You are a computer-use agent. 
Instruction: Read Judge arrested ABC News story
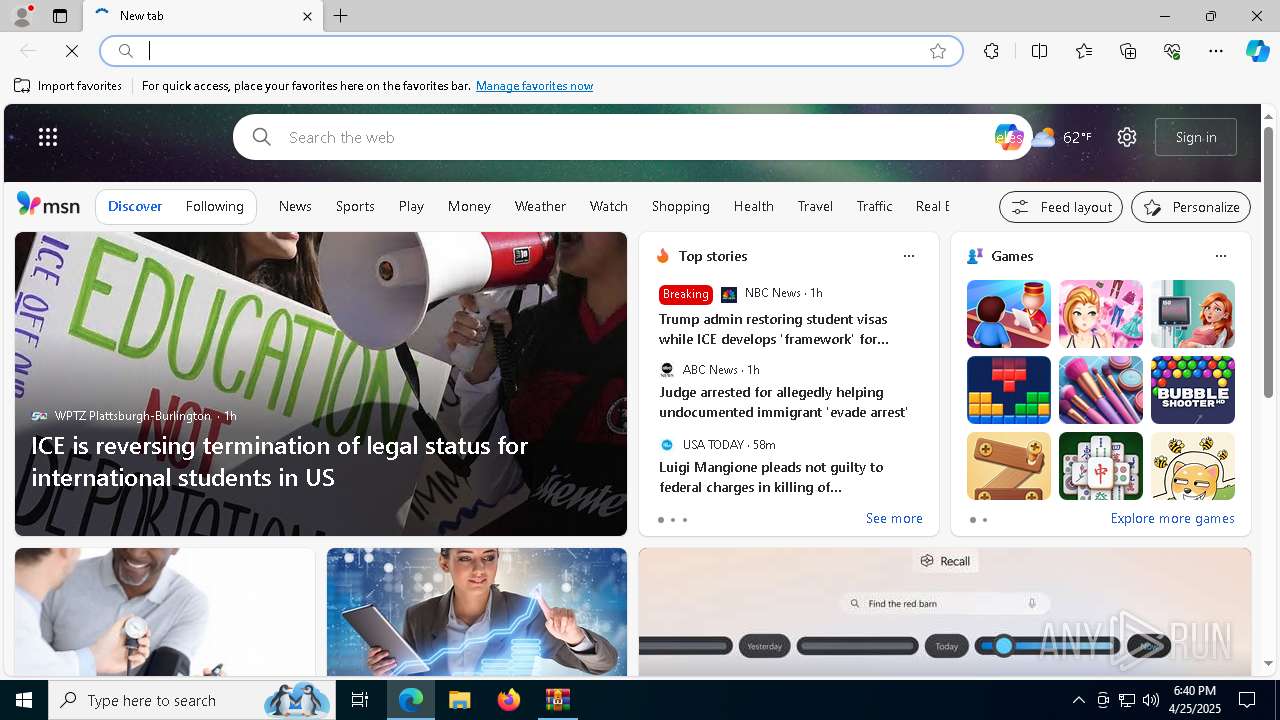(783, 402)
